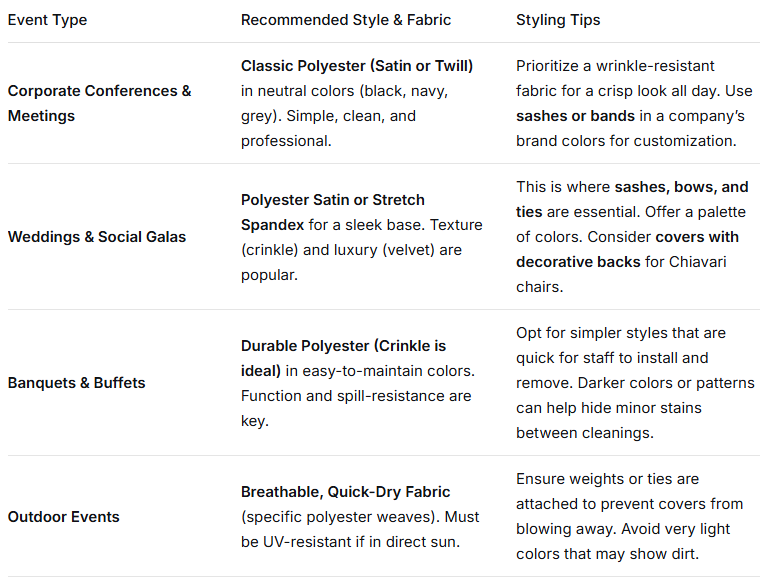
Task: Click the bold 'sashes or bands' phrase
Action: point(576,116)
